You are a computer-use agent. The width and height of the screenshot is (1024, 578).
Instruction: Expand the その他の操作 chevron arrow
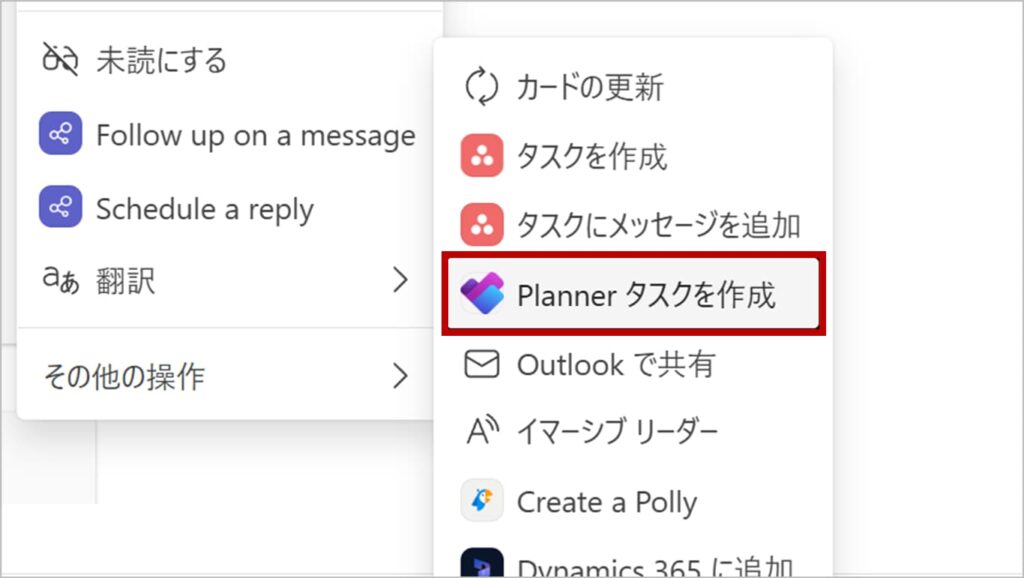tap(400, 376)
